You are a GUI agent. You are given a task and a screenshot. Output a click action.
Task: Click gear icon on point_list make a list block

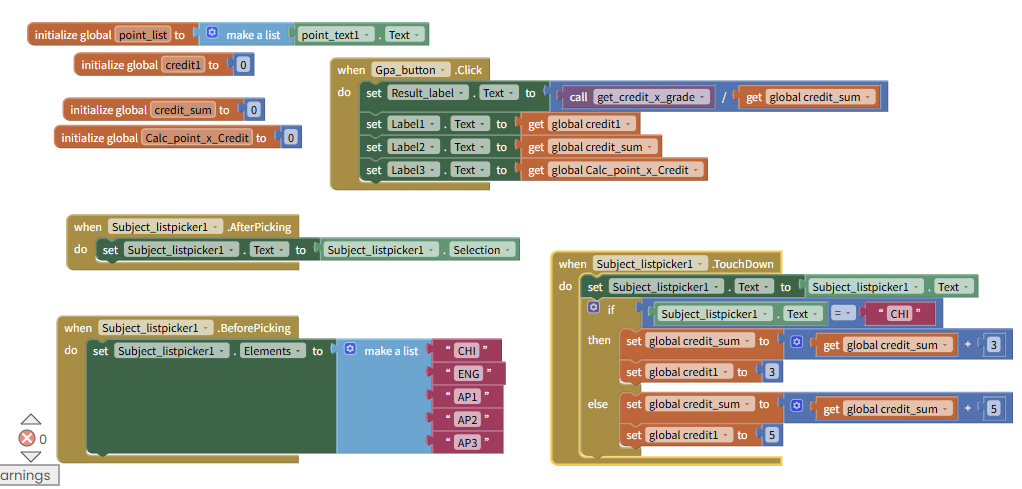212,34
